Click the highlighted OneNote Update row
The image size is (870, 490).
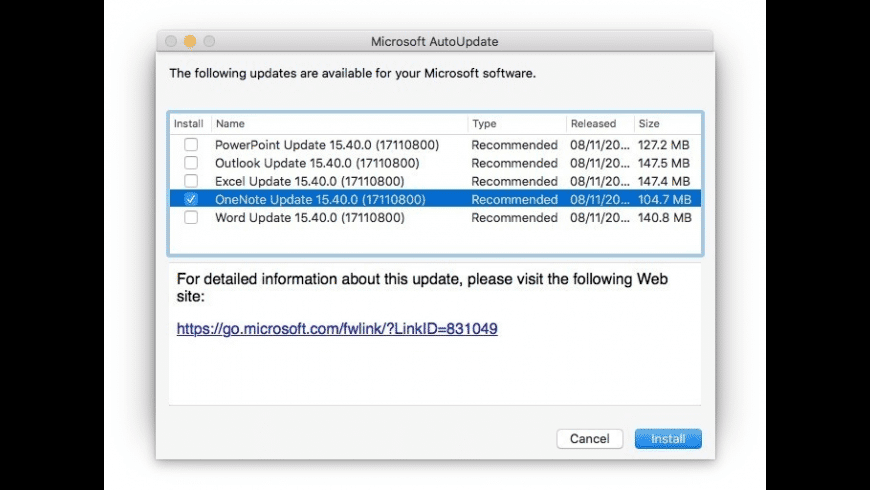click(320, 200)
